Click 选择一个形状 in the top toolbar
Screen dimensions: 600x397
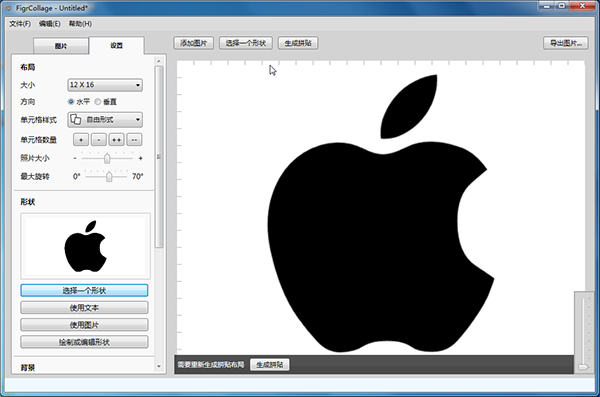click(246, 43)
